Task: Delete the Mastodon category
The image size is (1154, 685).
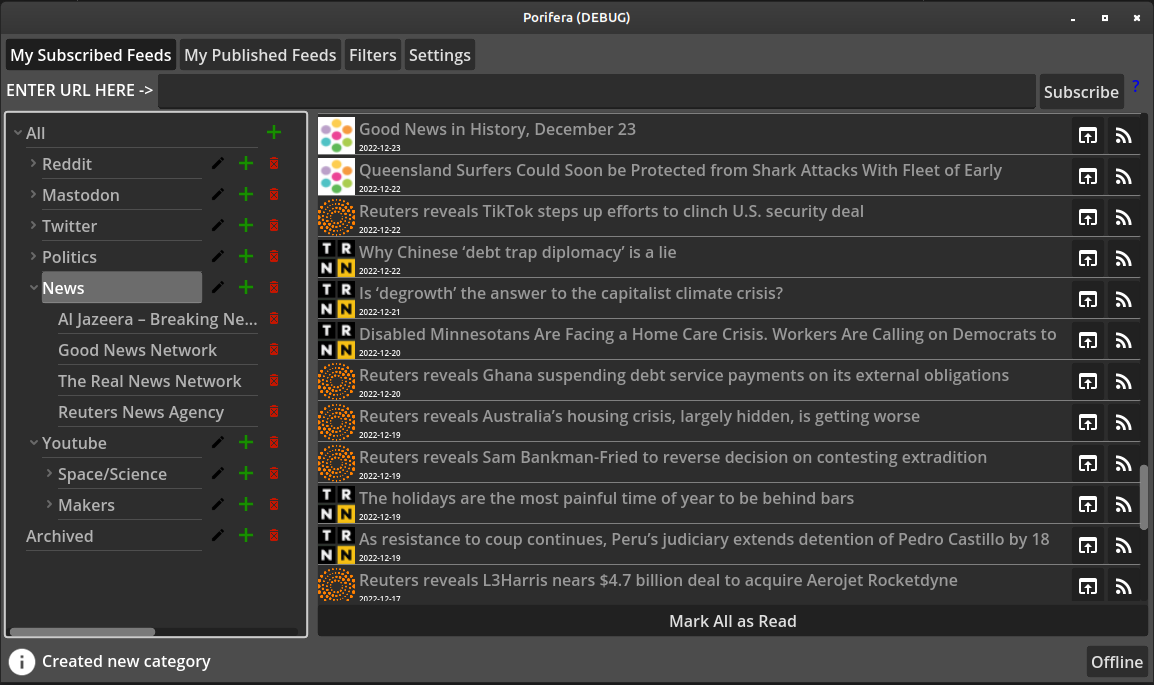Action: click(x=274, y=194)
